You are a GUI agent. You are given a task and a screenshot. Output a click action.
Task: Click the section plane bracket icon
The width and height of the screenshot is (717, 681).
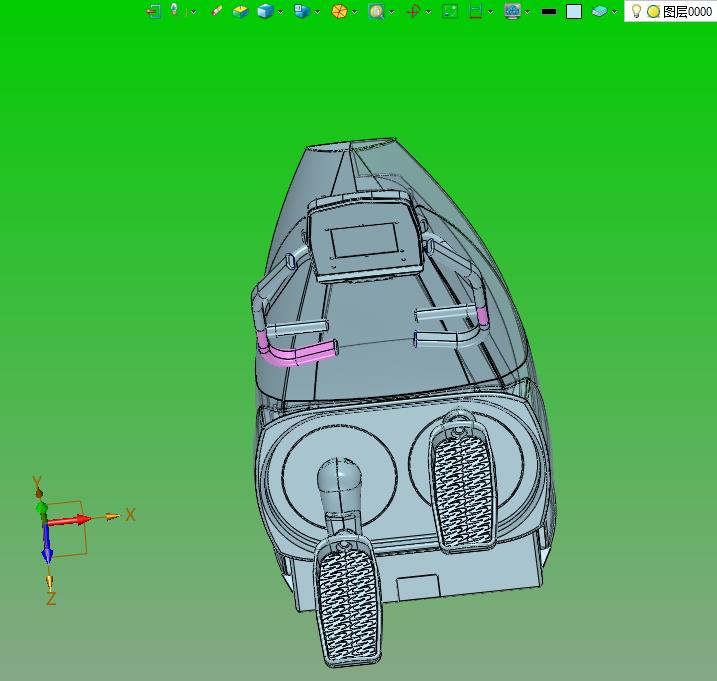point(476,11)
